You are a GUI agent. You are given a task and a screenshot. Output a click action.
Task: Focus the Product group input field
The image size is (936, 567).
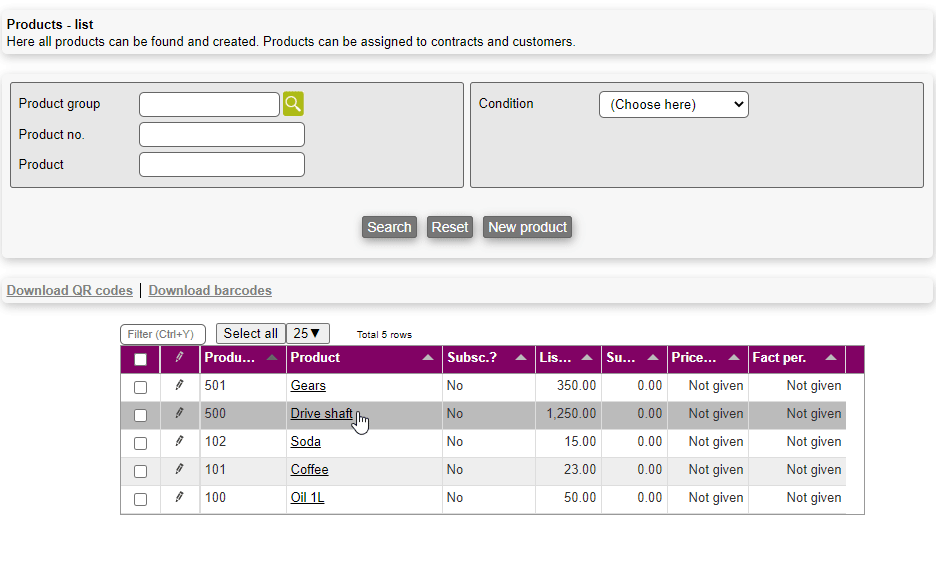point(209,104)
